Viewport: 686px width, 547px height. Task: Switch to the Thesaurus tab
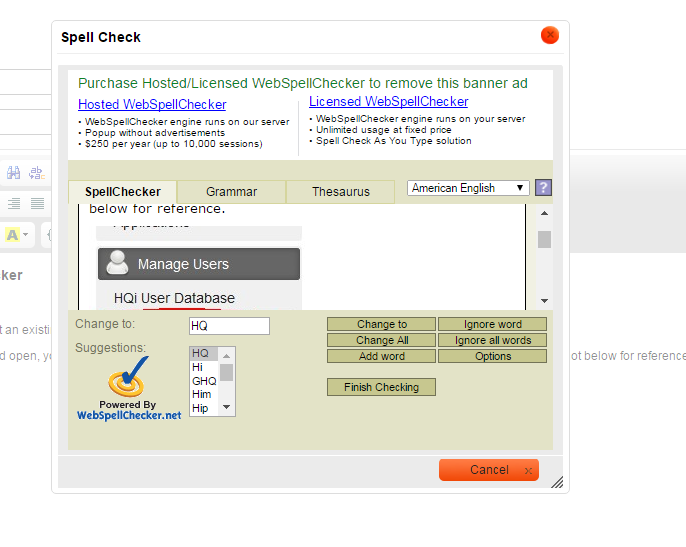pyautogui.click(x=340, y=192)
